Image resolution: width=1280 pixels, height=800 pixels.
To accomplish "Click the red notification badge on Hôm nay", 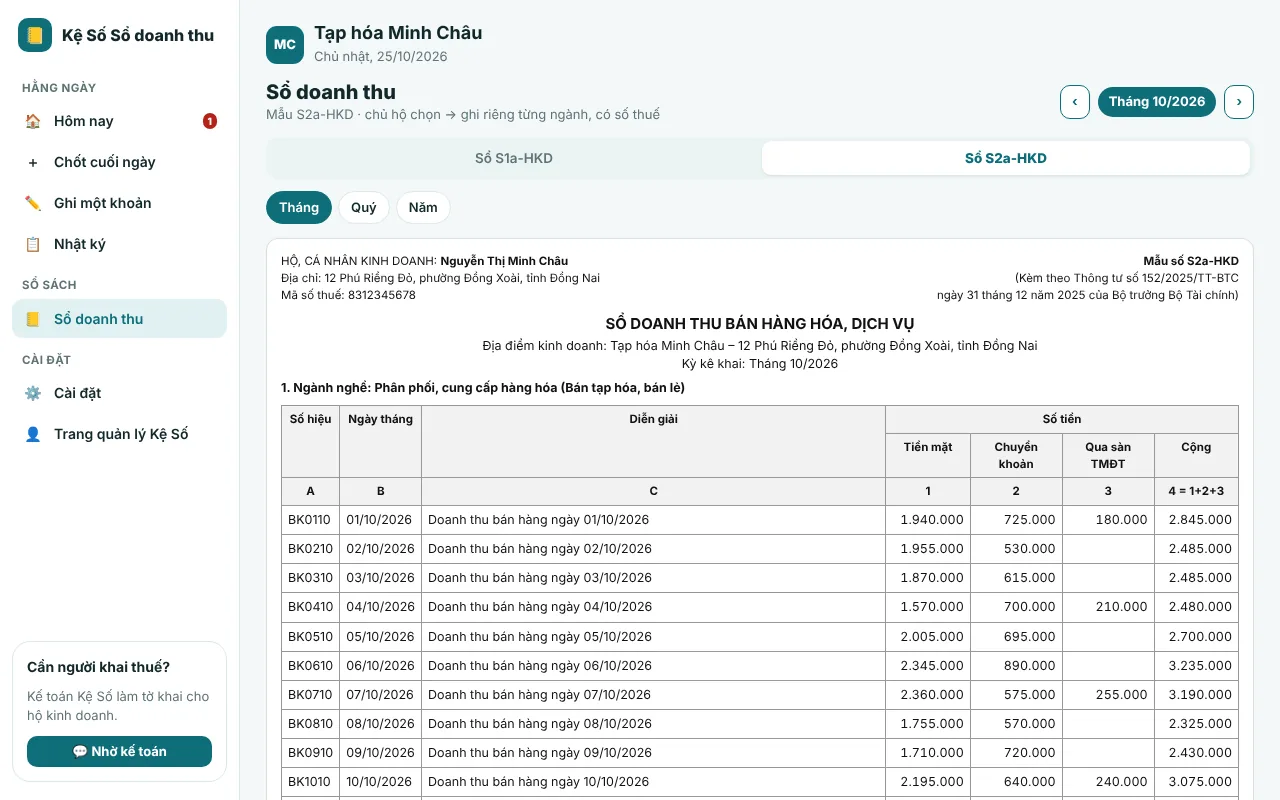I will tap(210, 121).
